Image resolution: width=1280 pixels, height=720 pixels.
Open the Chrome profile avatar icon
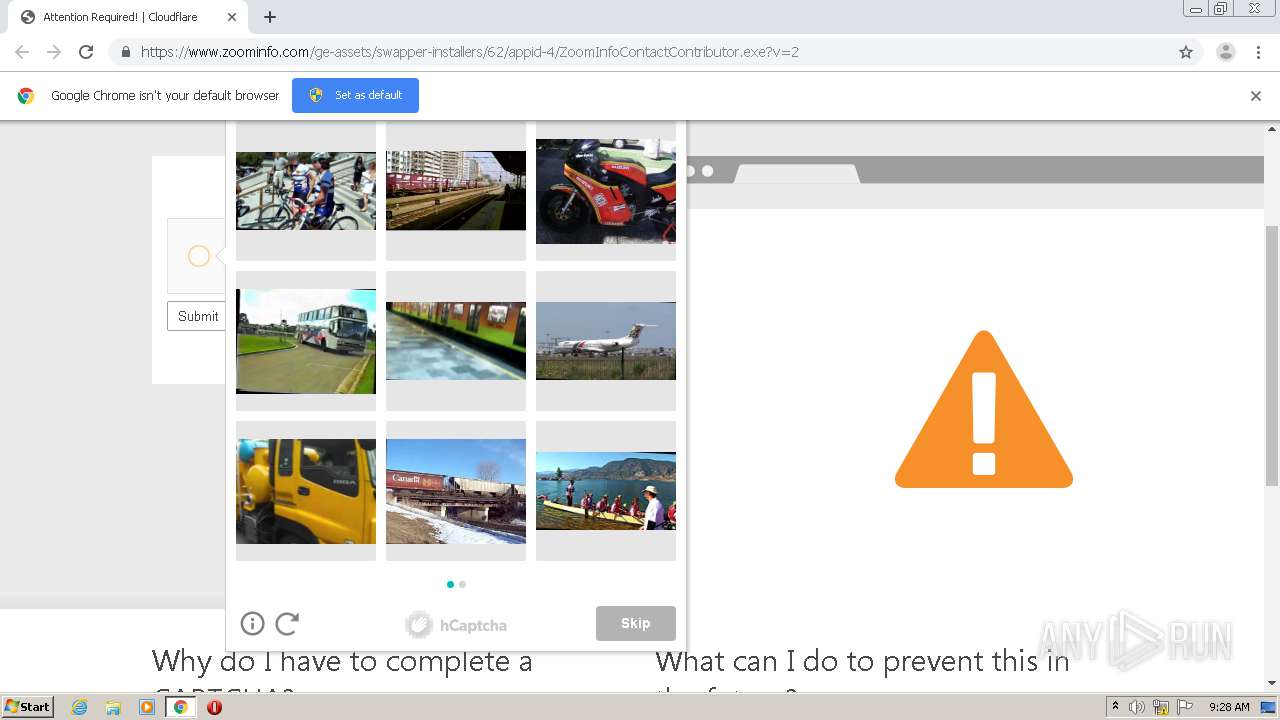1226,52
